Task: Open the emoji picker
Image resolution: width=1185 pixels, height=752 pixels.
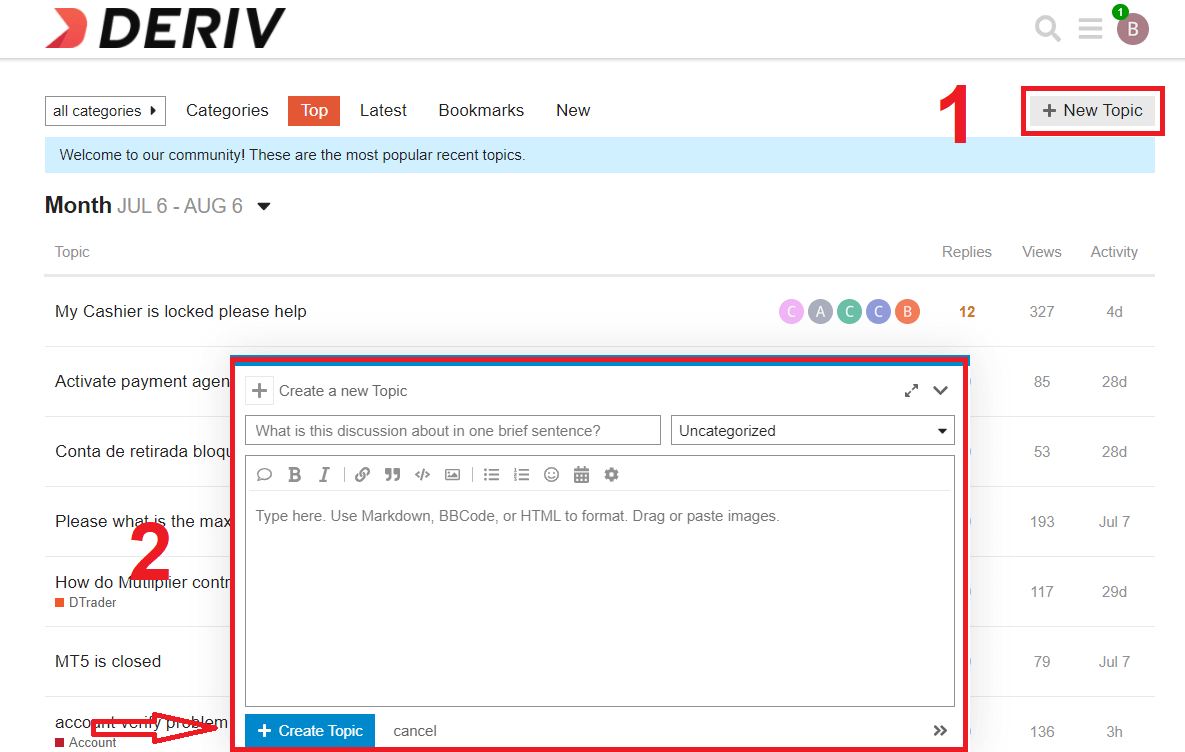Action: [x=551, y=474]
